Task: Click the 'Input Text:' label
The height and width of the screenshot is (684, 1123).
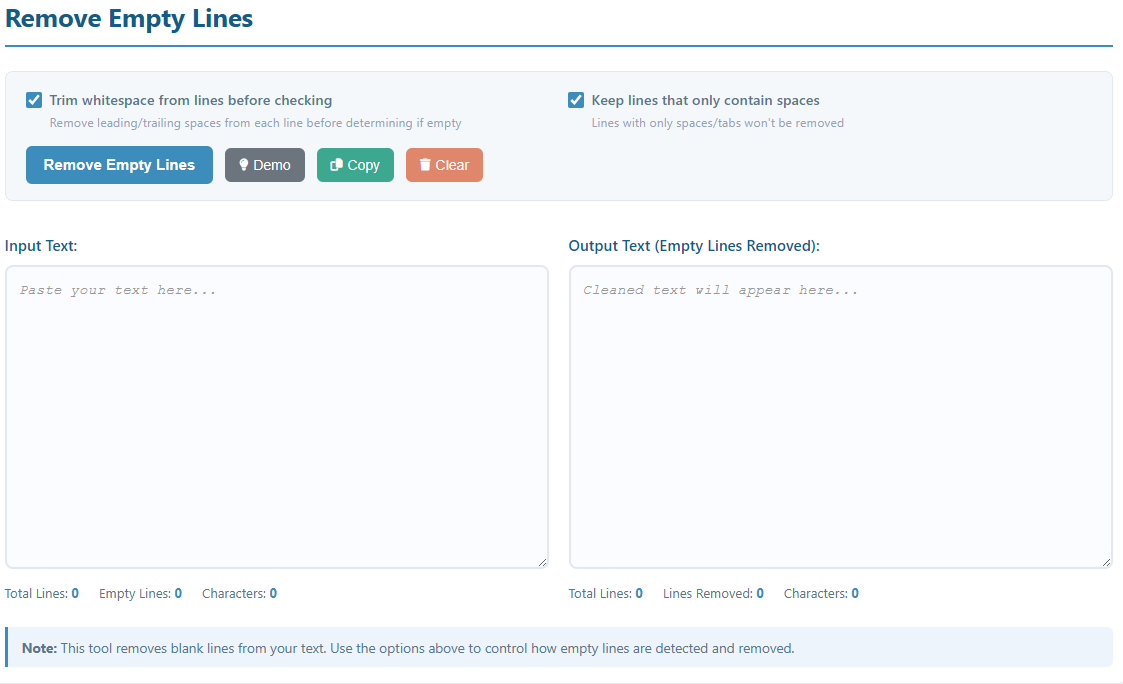Action: [x=41, y=245]
